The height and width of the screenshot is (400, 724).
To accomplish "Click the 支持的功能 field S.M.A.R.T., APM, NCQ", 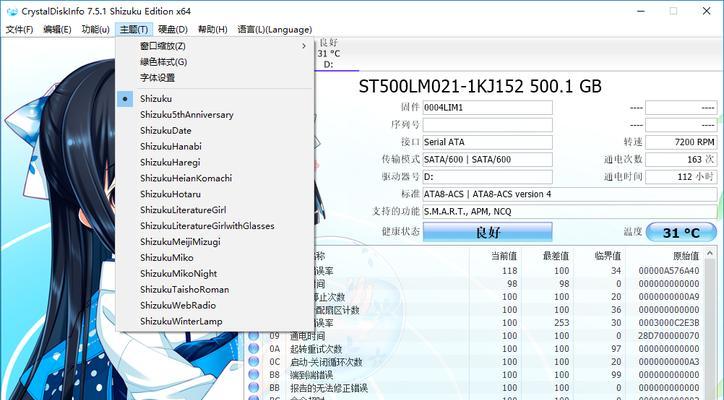I will pos(570,212).
